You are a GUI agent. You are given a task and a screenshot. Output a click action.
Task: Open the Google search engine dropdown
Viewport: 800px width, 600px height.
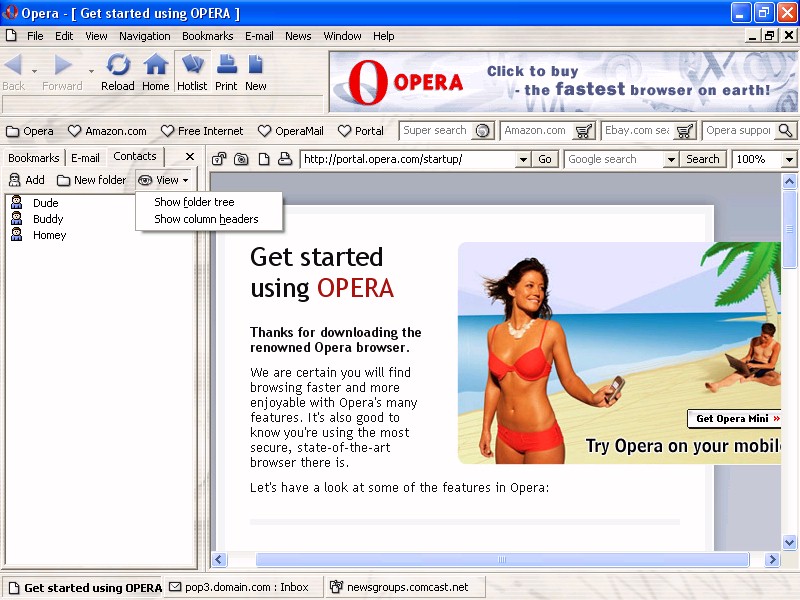coord(671,159)
